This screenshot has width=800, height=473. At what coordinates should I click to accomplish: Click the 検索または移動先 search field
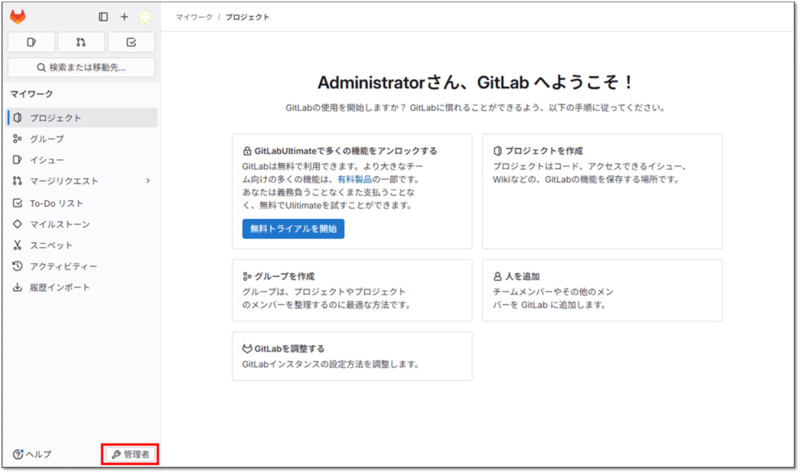coord(82,67)
